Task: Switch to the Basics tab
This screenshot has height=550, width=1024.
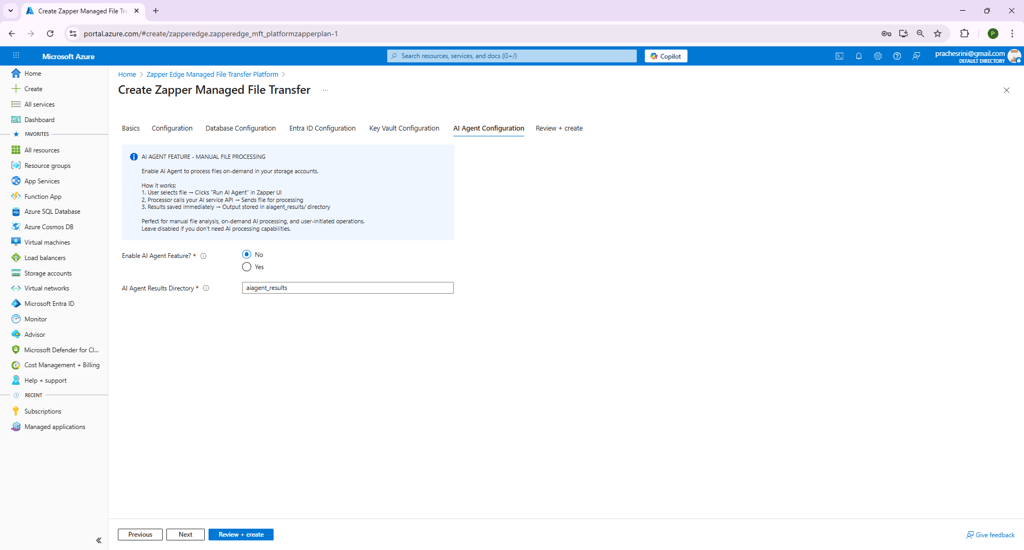Action: click(x=131, y=129)
